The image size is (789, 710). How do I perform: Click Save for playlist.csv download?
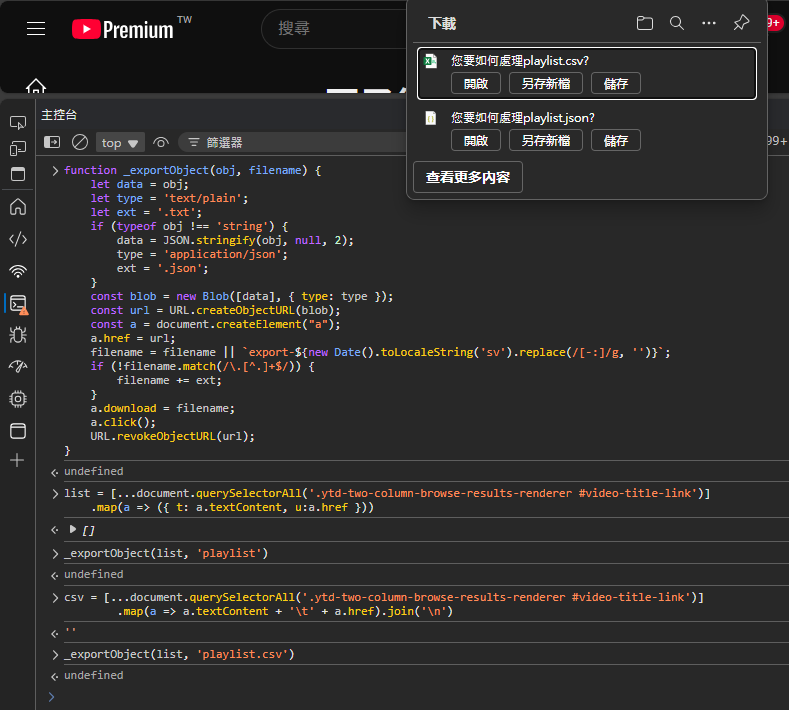coord(615,83)
